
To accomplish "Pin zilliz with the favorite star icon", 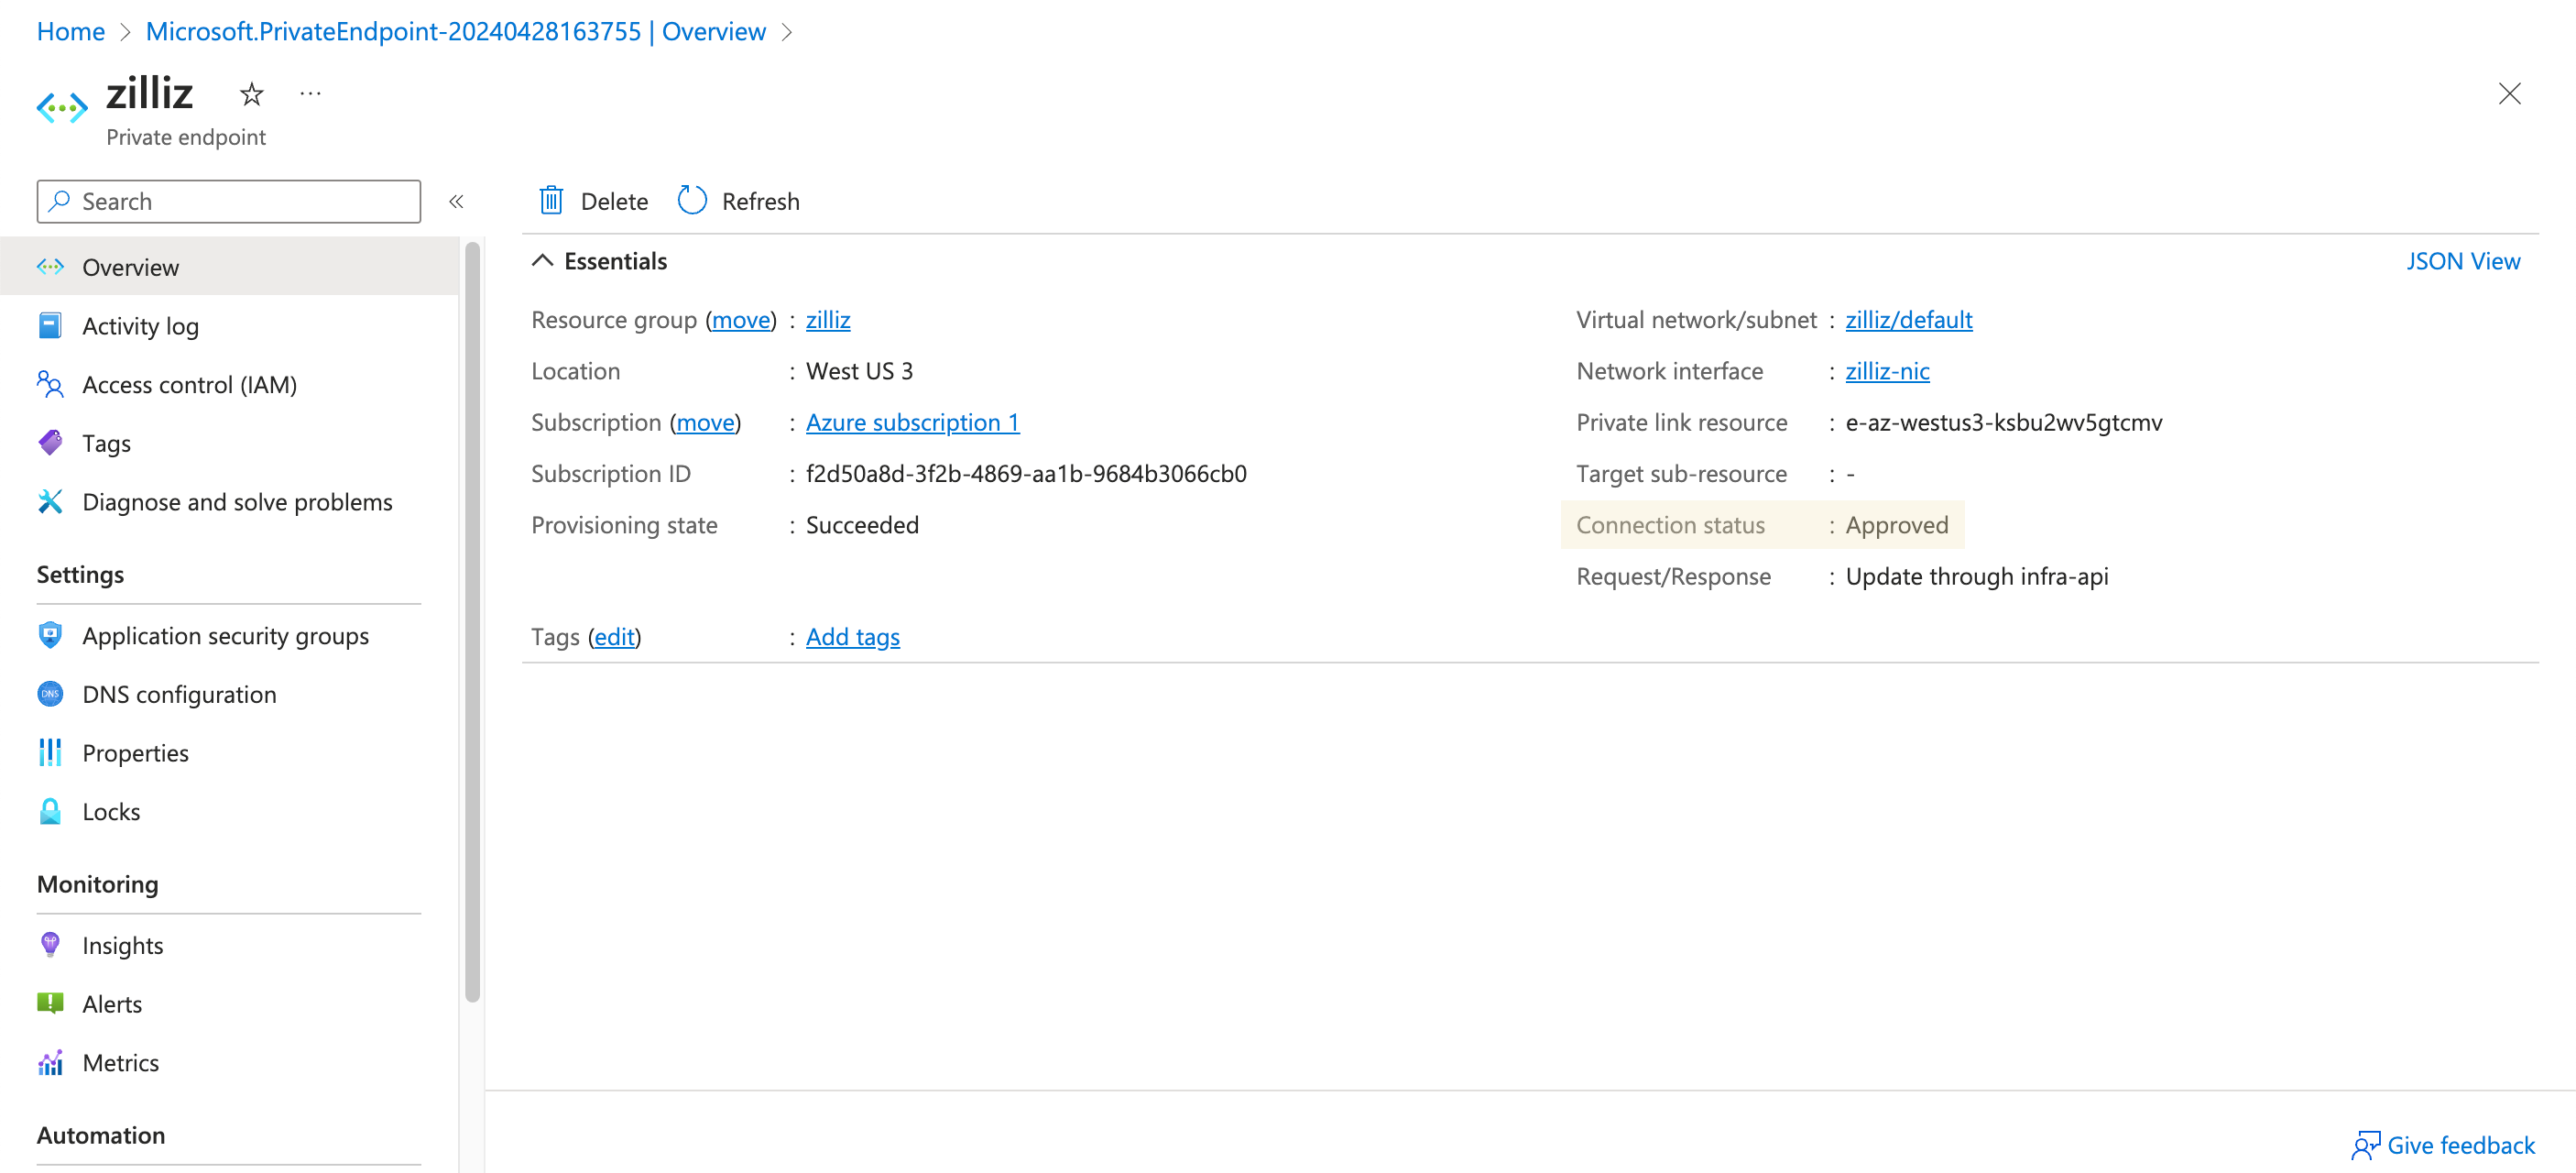I will (x=252, y=94).
